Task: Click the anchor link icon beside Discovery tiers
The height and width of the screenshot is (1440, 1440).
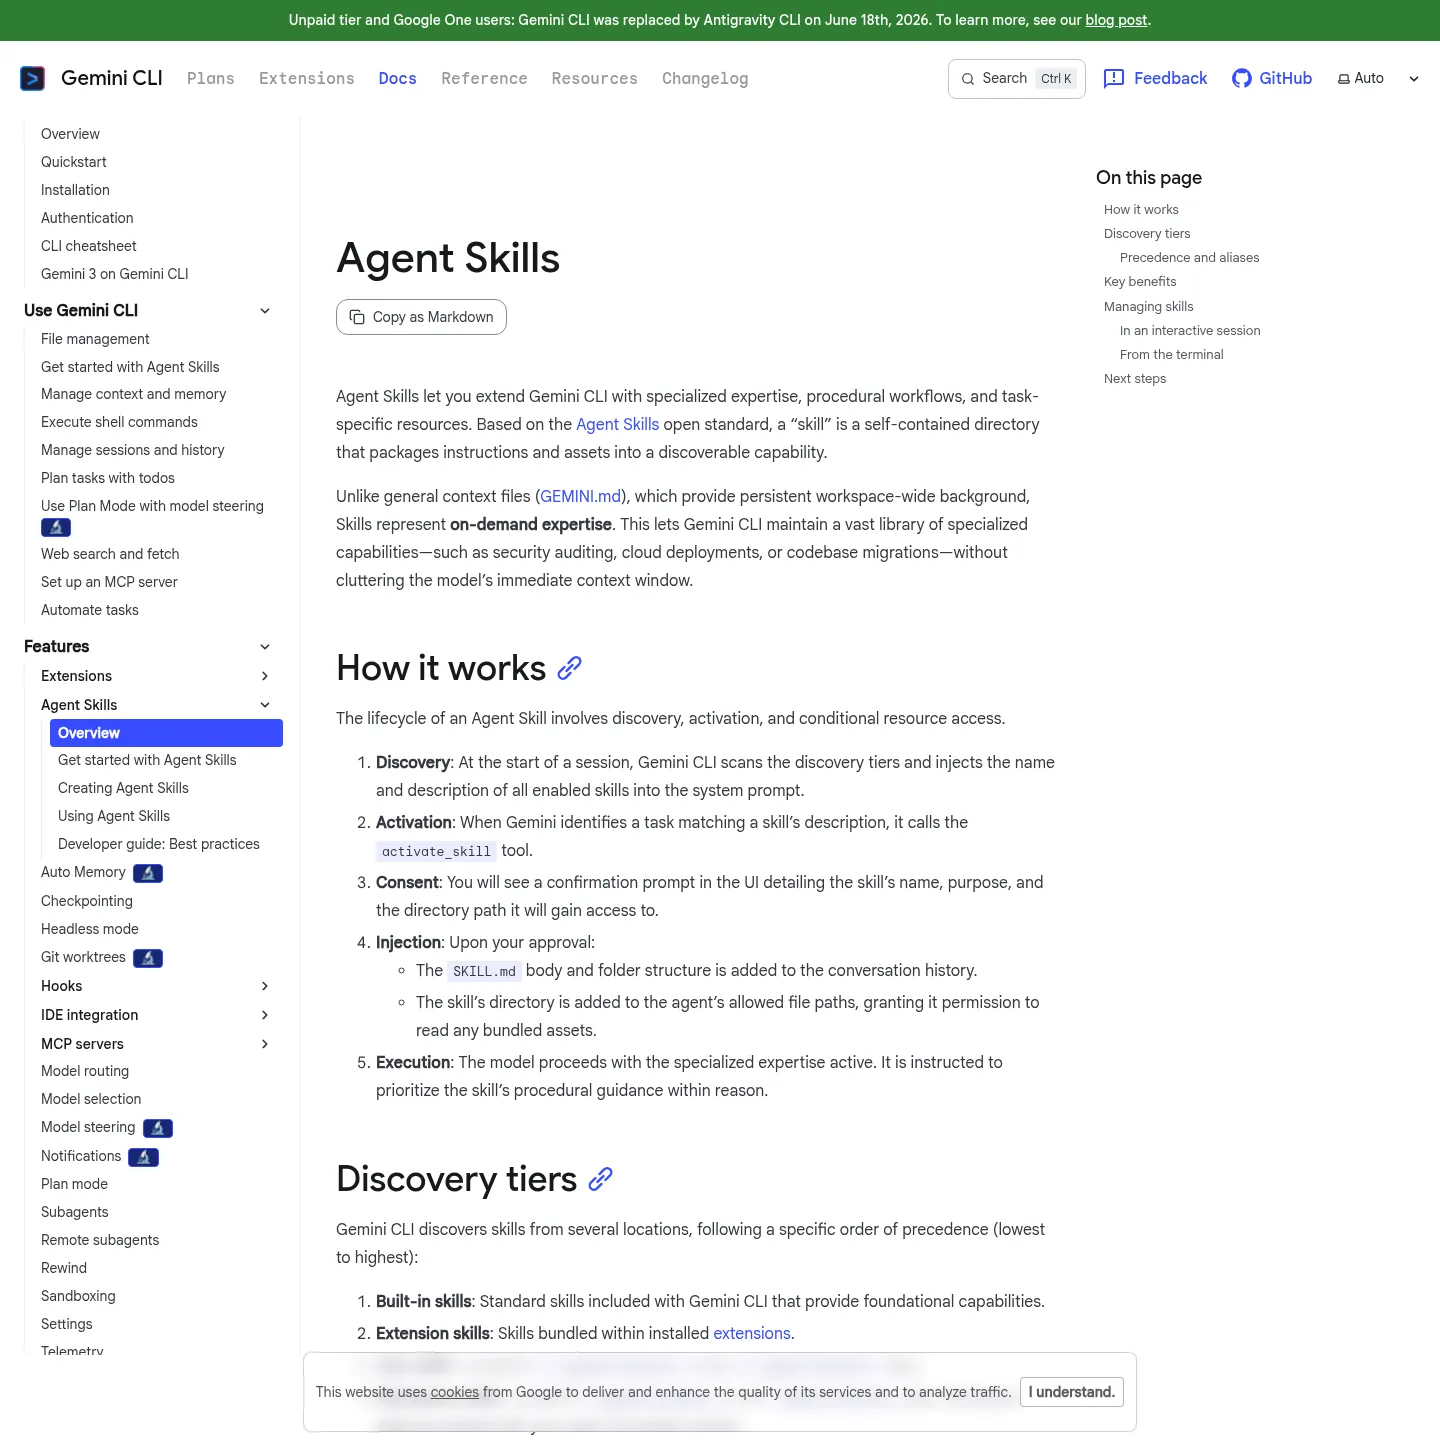Action: (600, 1179)
